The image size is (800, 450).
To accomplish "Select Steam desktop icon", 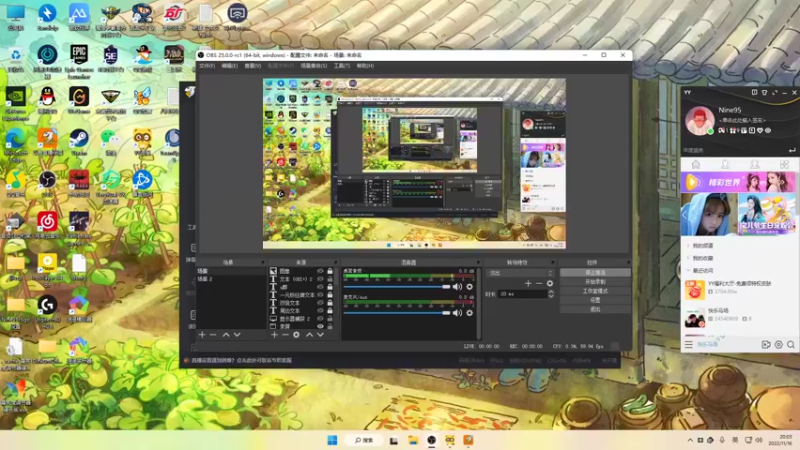I will tap(79, 143).
